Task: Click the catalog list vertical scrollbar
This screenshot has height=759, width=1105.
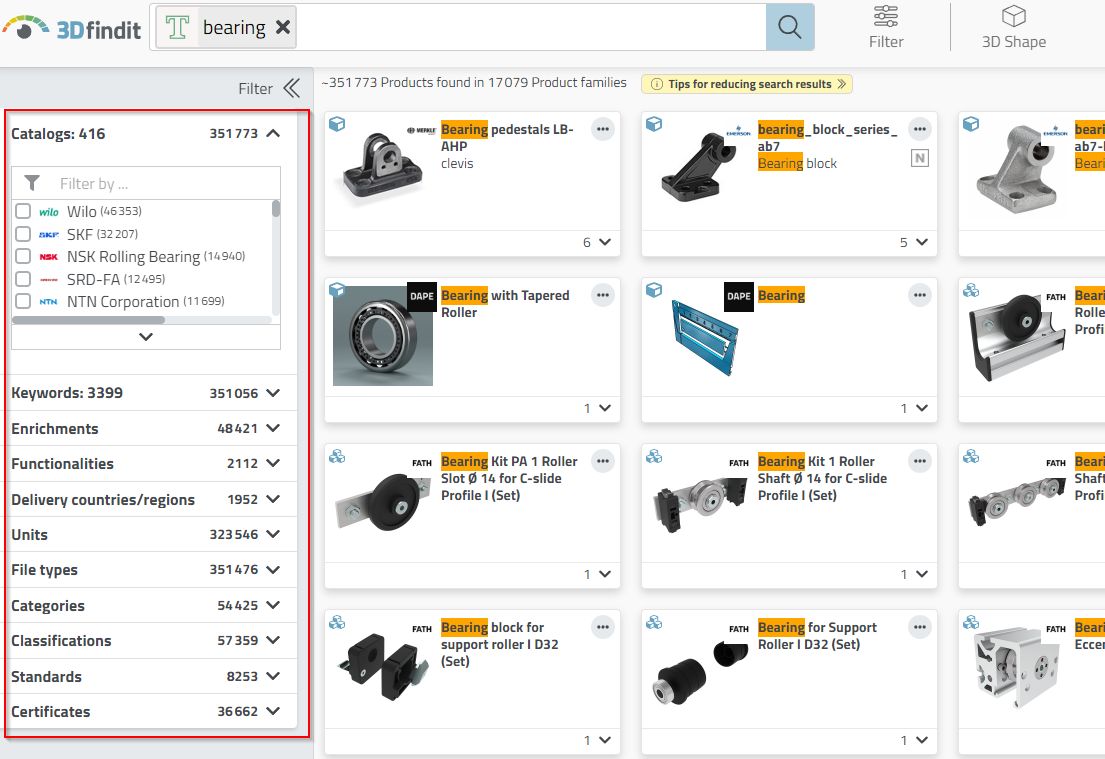Action: 276,209
